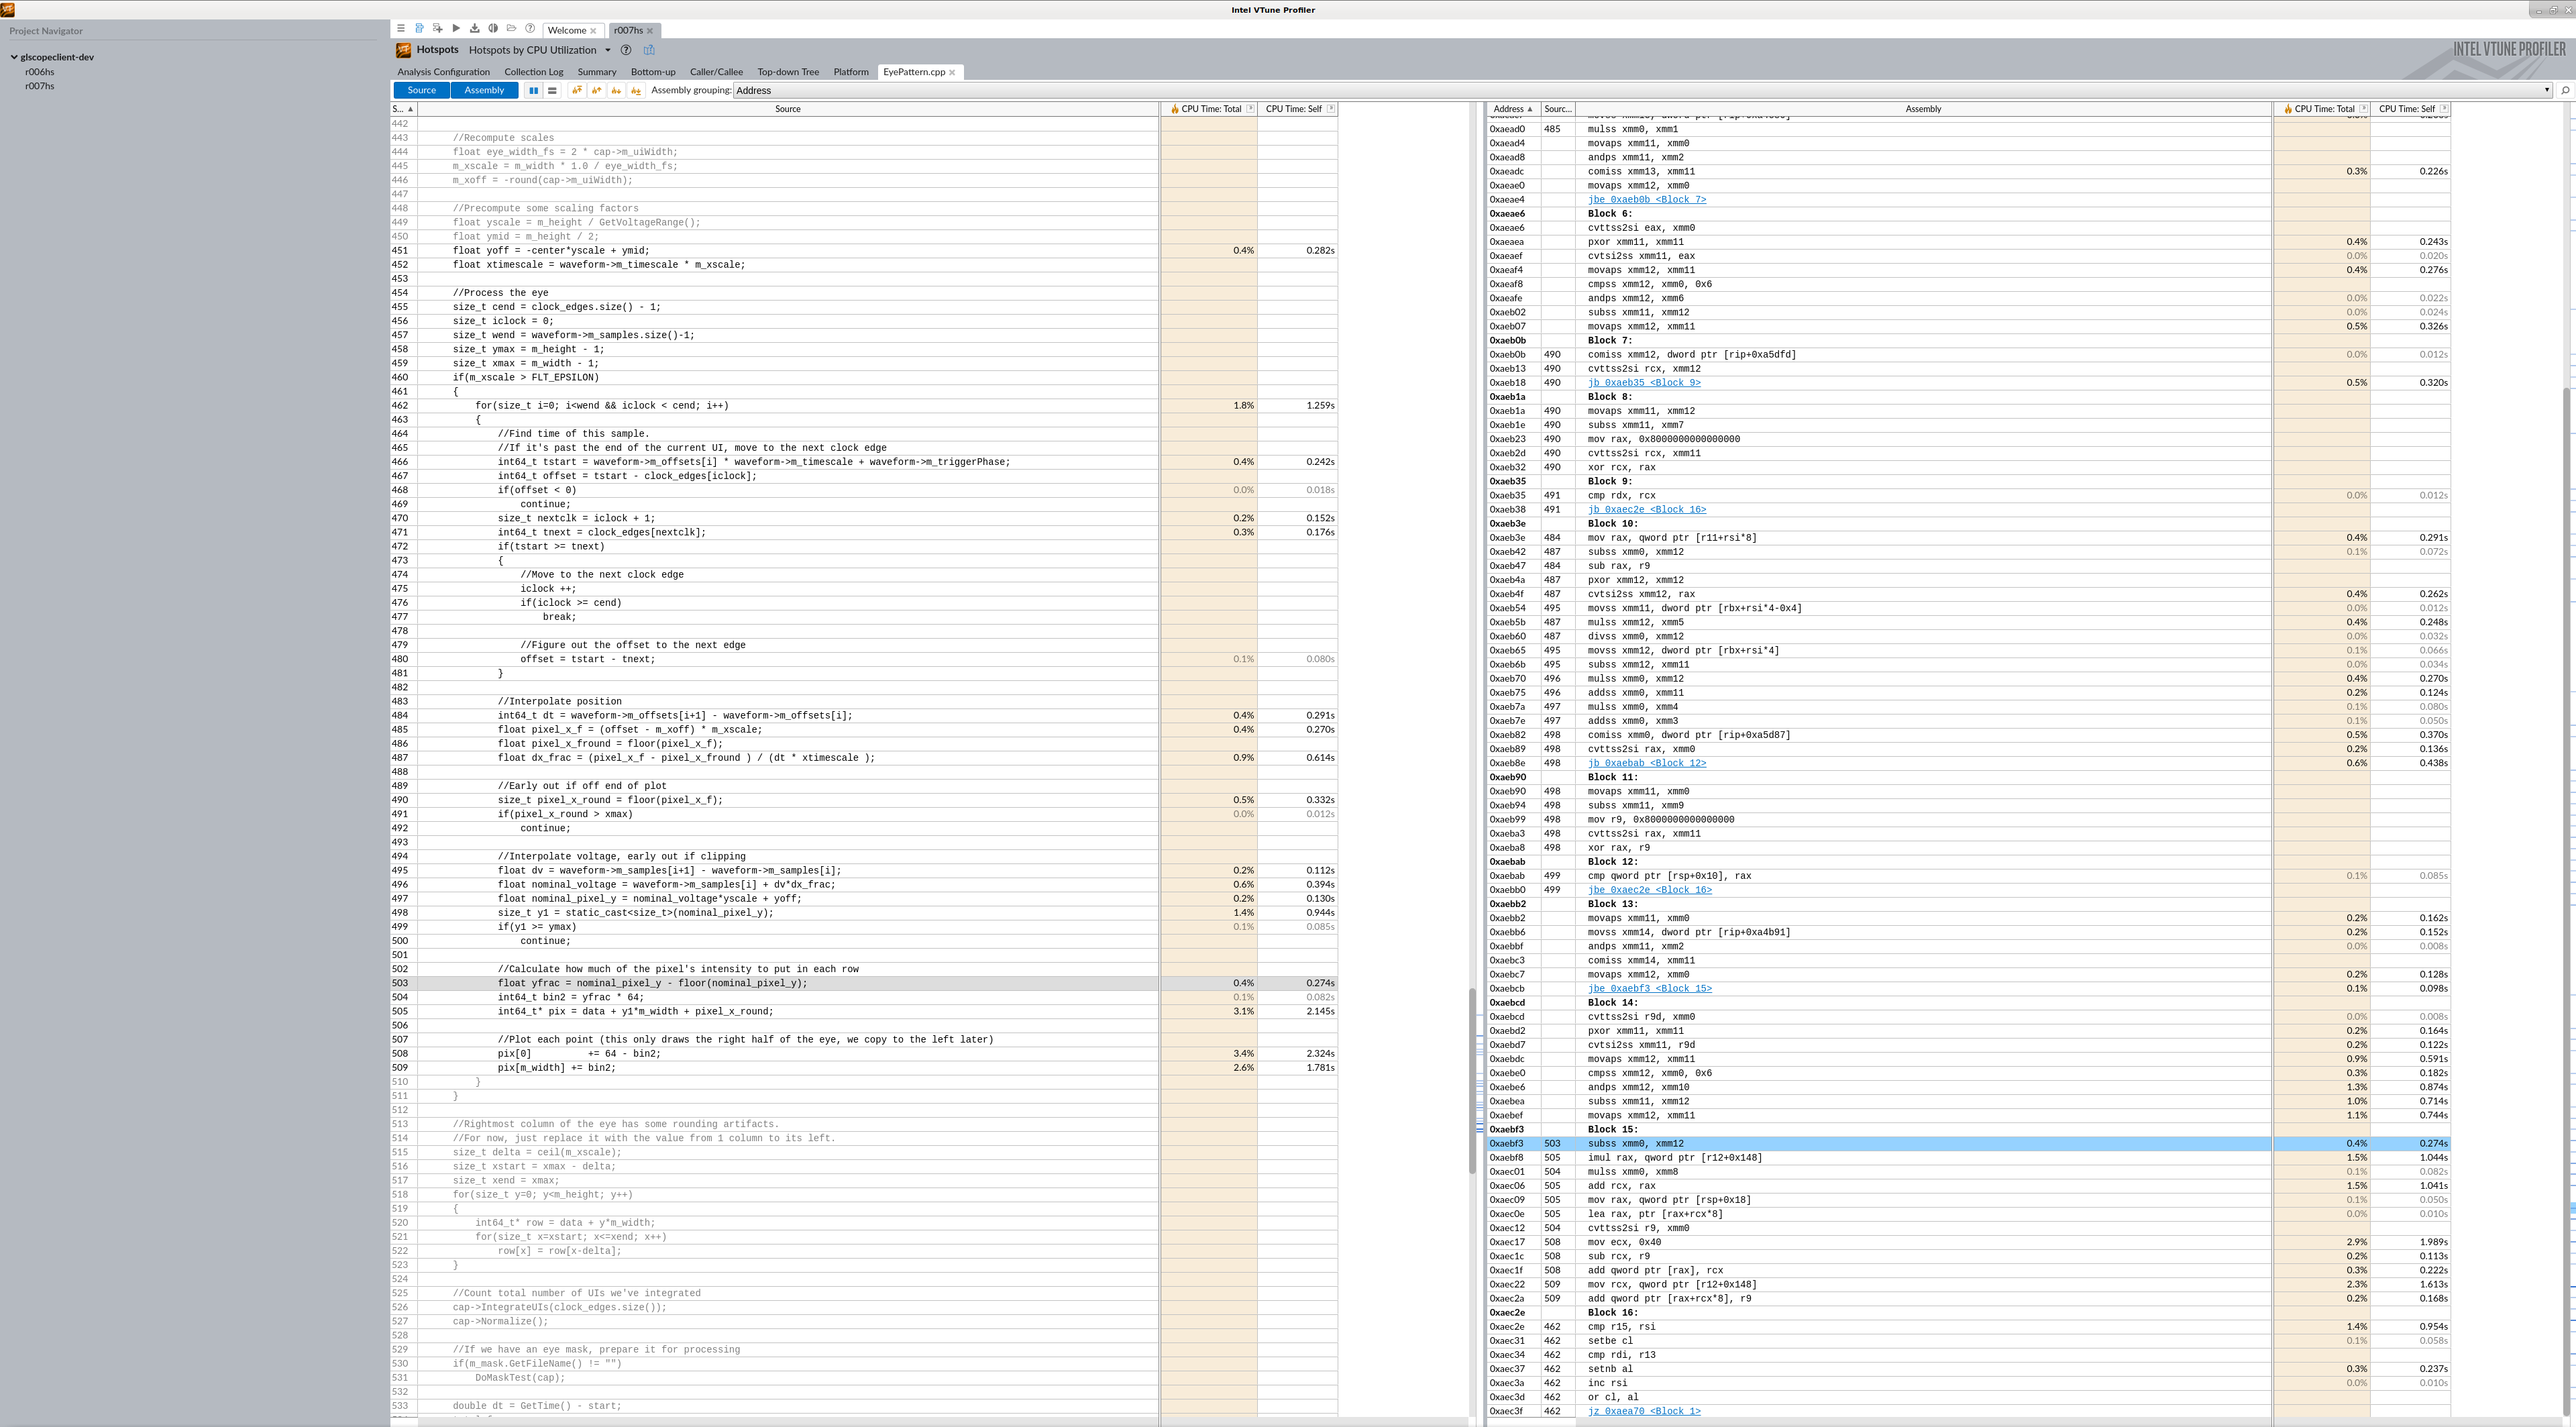Image resolution: width=2576 pixels, height=1427 pixels.
Task: Open the hamburger menu in the toolbar
Action: click(x=401, y=29)
